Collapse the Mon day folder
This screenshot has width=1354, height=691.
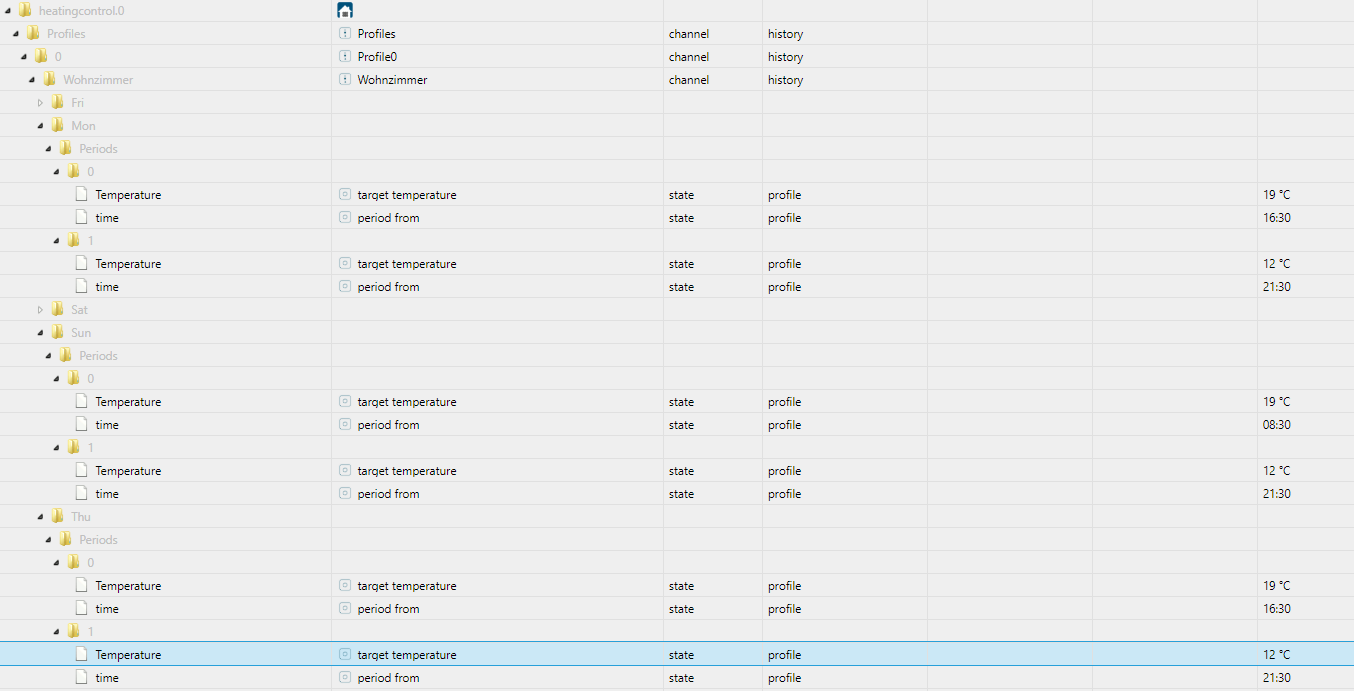pyautogui.click(x=41, y=126)
